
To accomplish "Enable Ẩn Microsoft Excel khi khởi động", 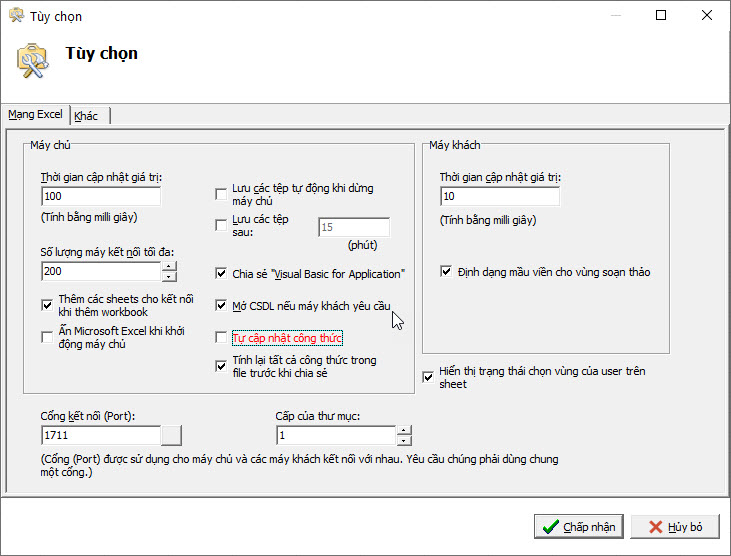I will point(47,337).
